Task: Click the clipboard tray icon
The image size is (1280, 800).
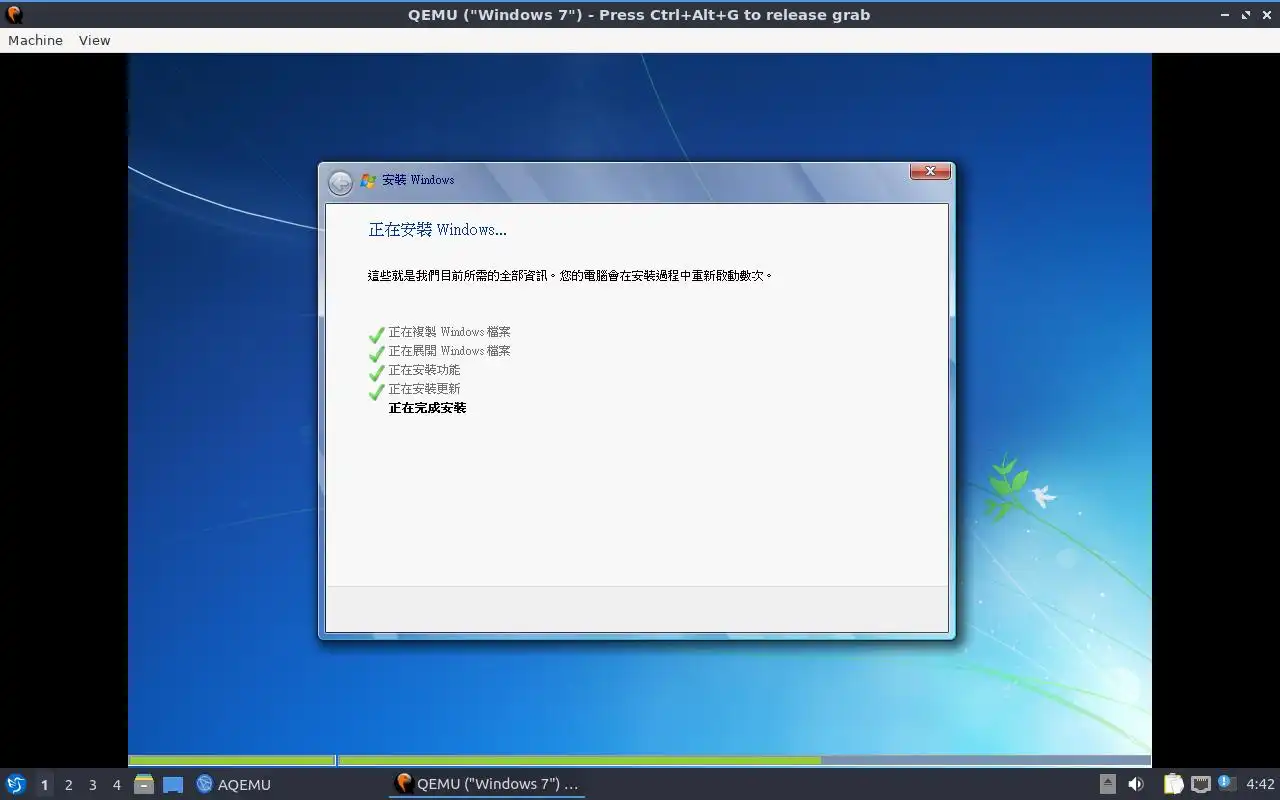Action: [x=1173, y=784]
